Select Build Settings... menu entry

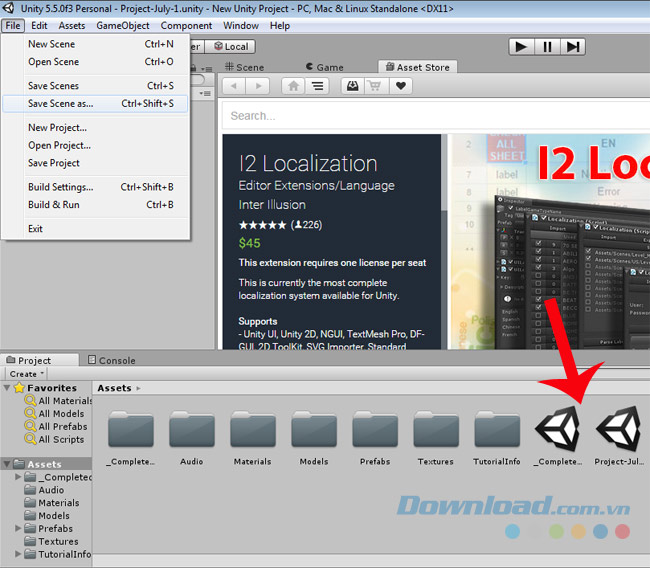point(60,187)
